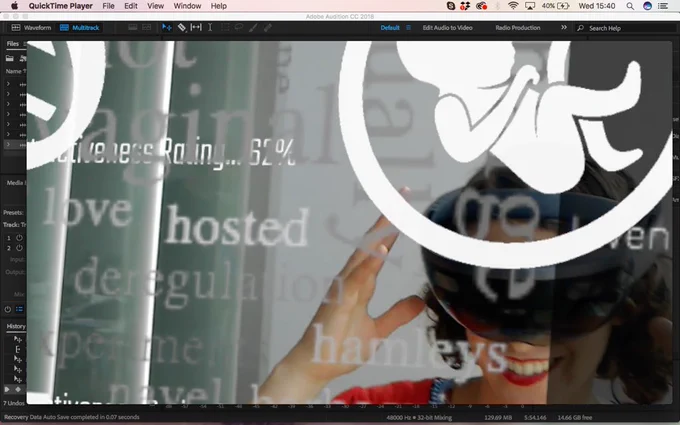Switch to Multitrack editor view

tap(80, 27)
